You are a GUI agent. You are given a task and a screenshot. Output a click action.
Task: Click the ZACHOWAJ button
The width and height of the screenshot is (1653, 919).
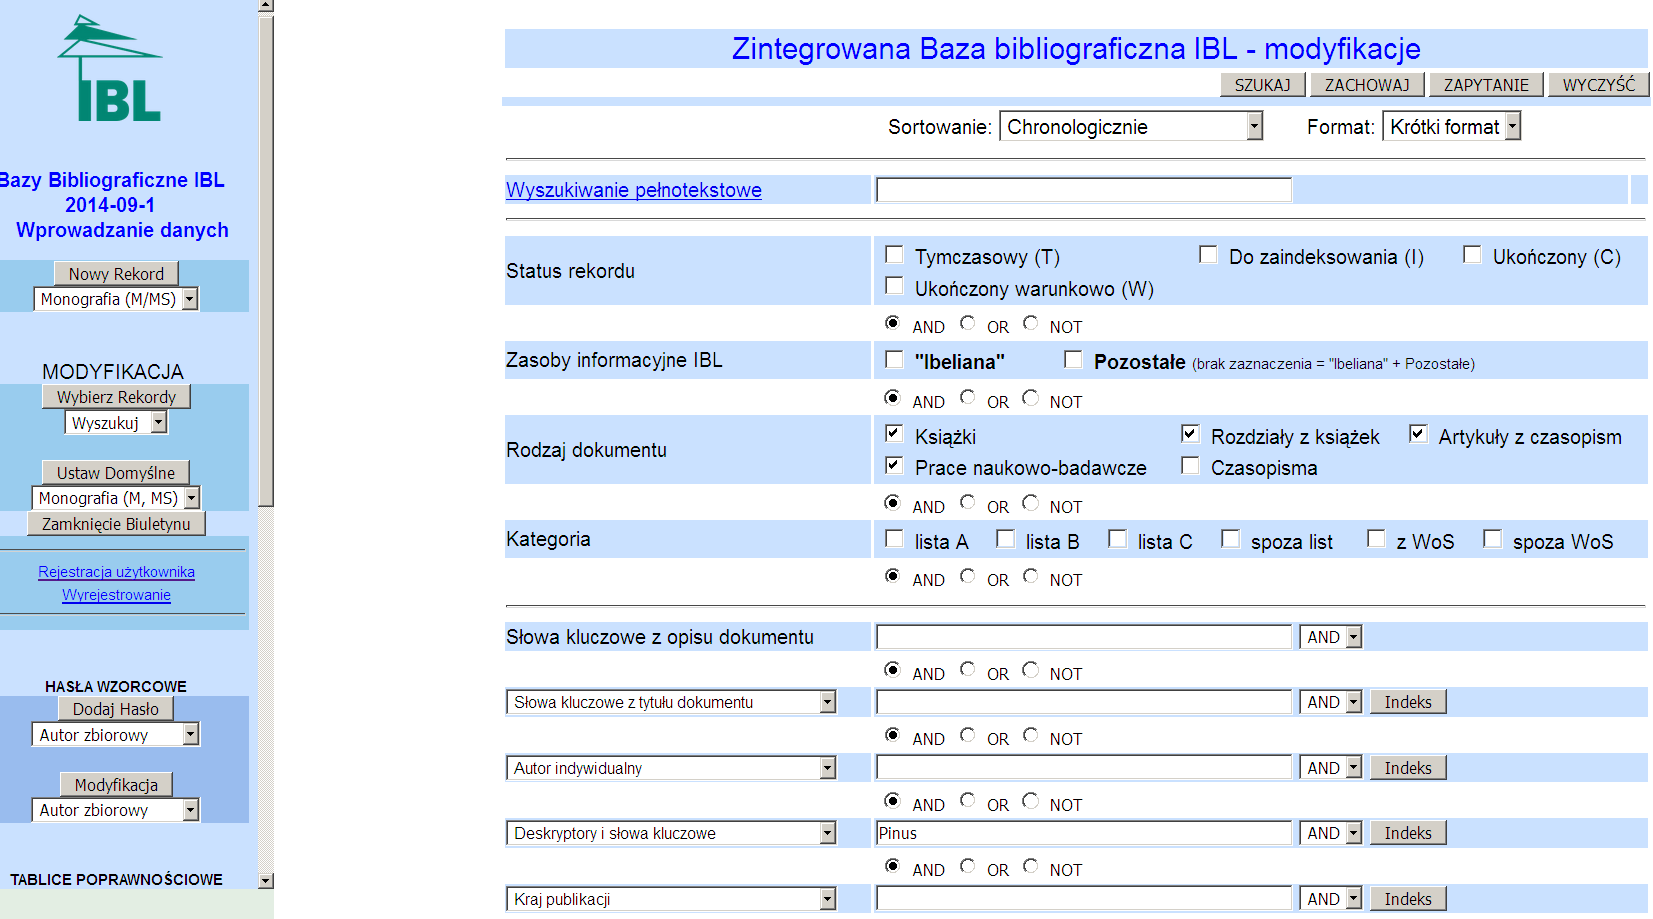1367,85
